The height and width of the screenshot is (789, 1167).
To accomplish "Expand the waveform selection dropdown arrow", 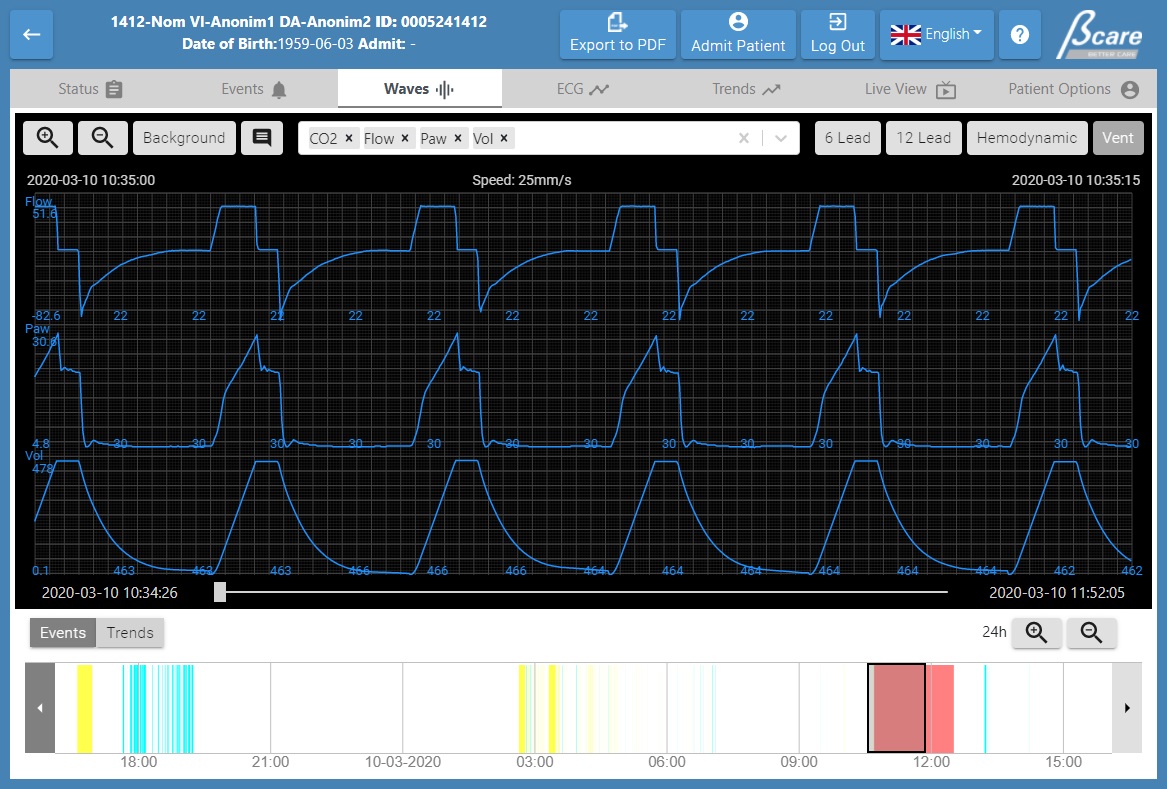I will (x=781, y=139).
